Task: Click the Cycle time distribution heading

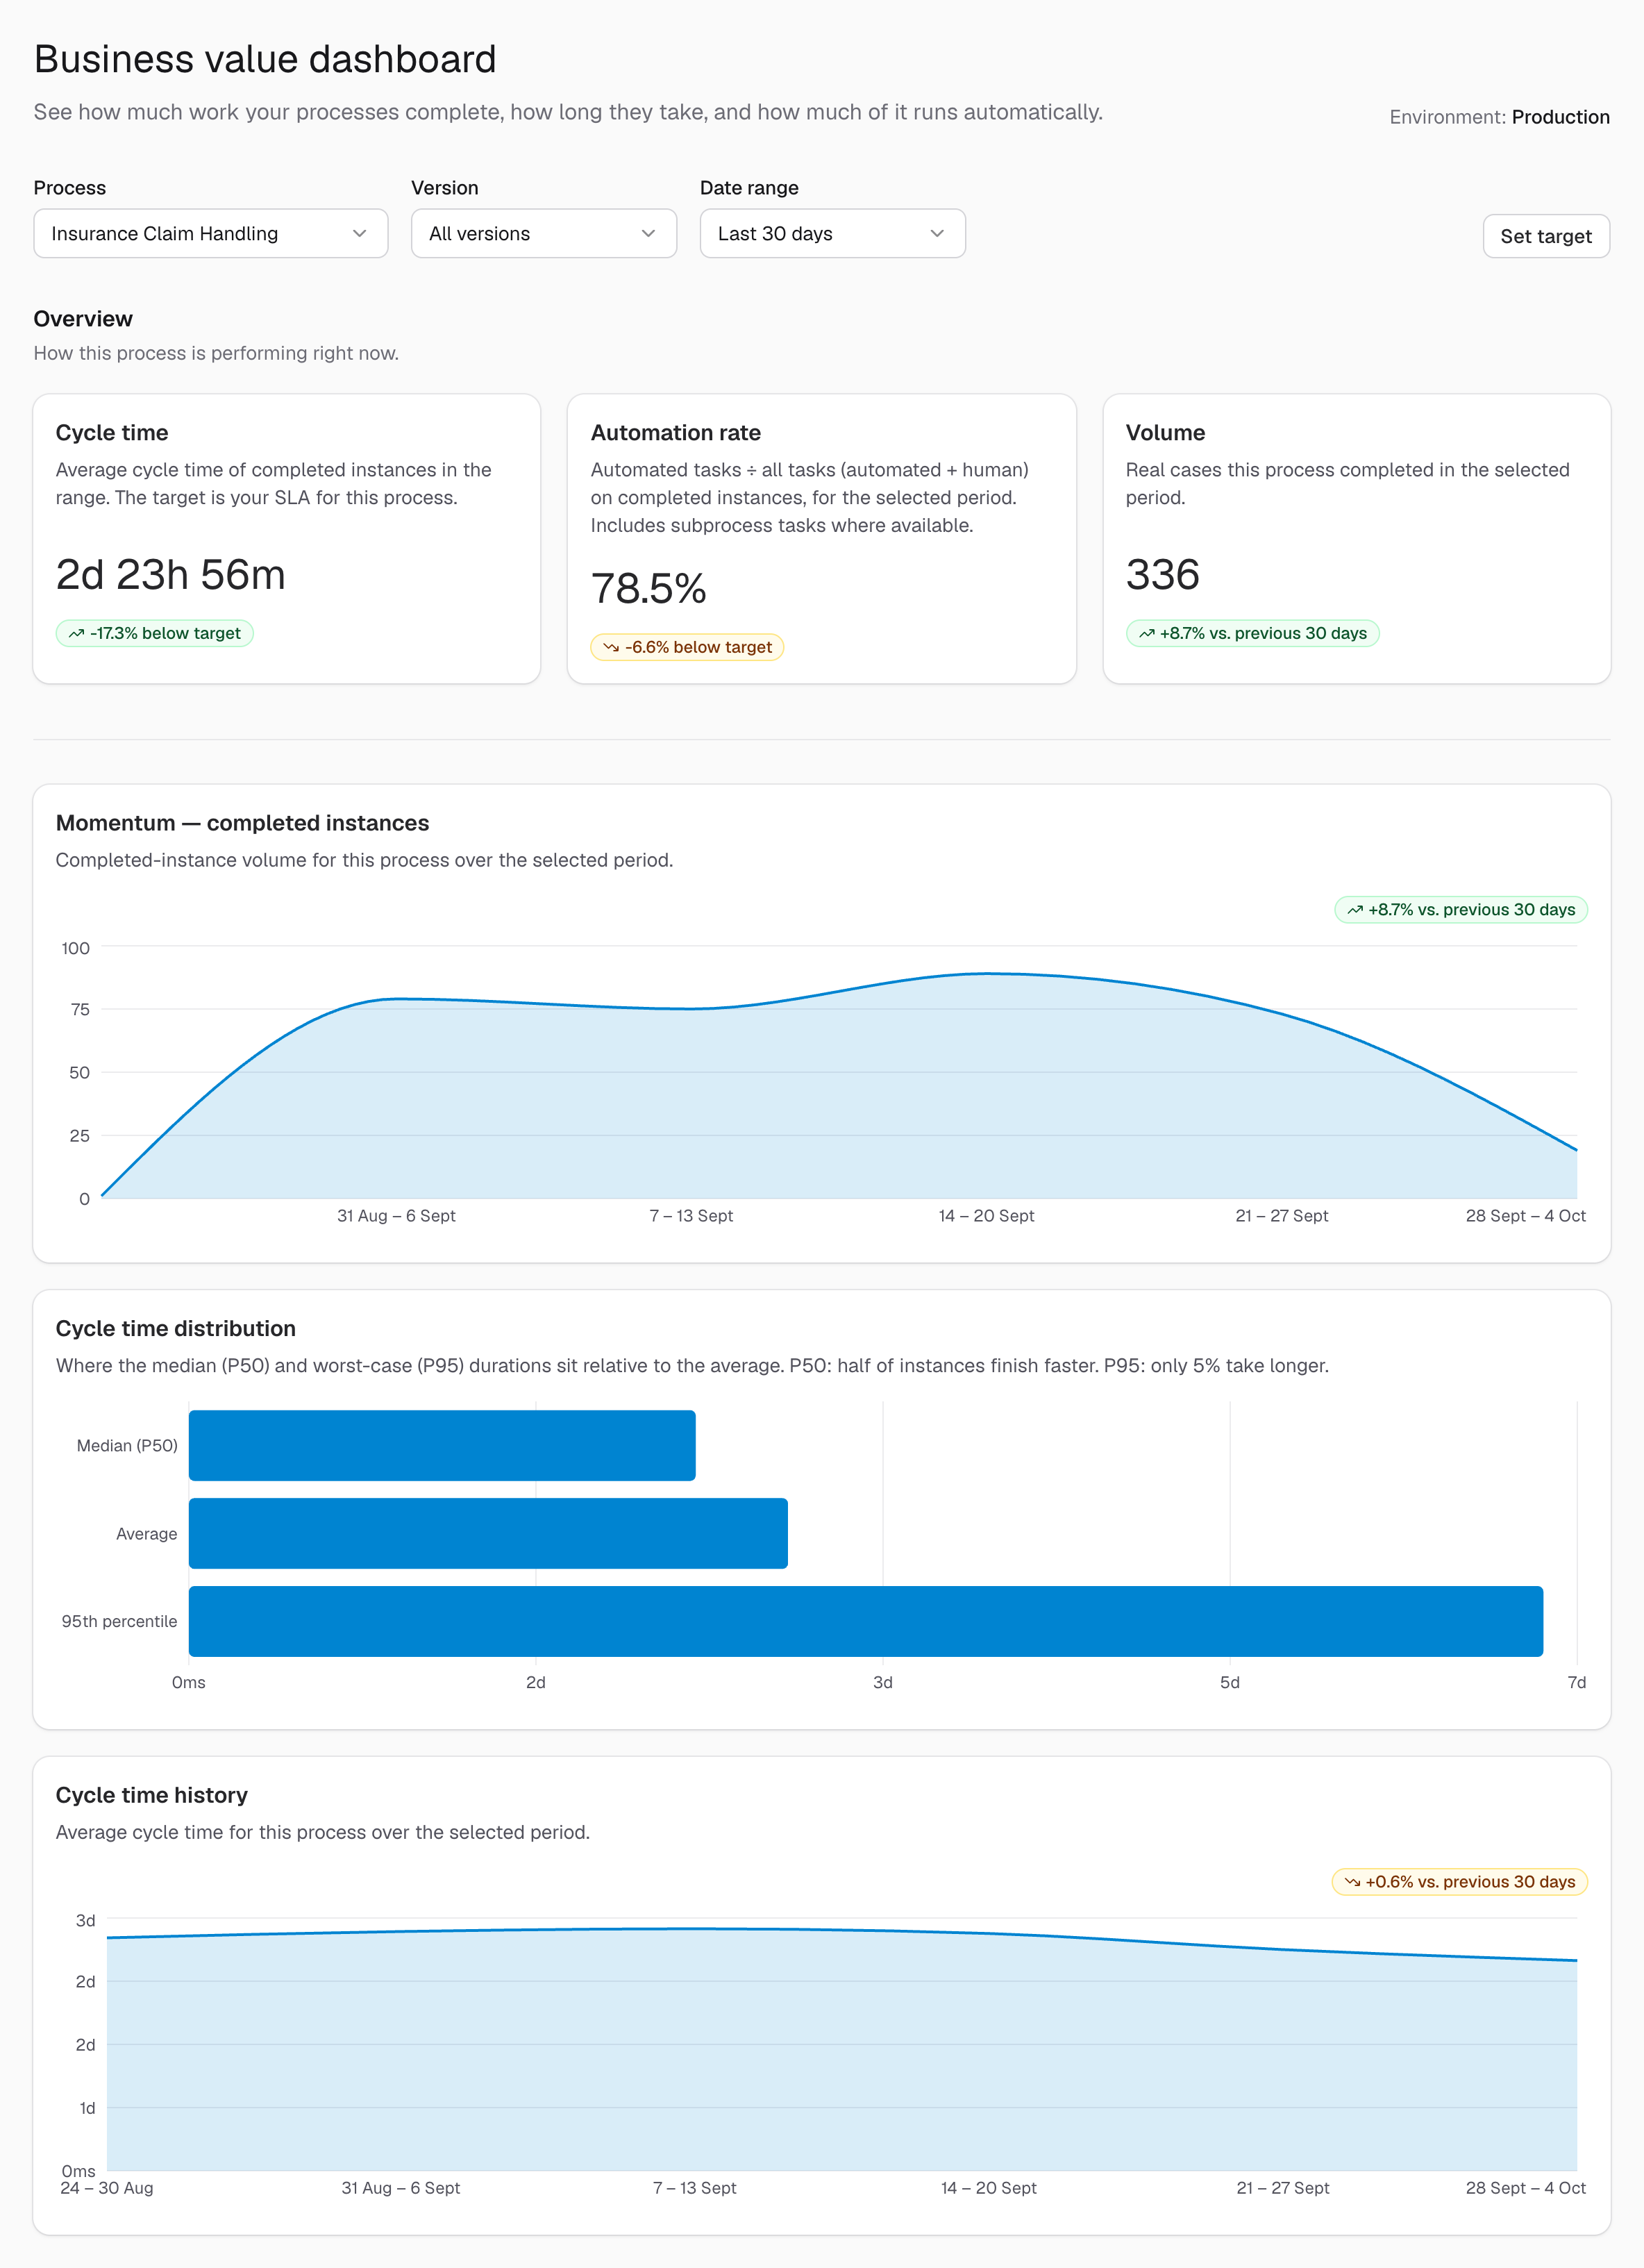Action: (176, 1328)
